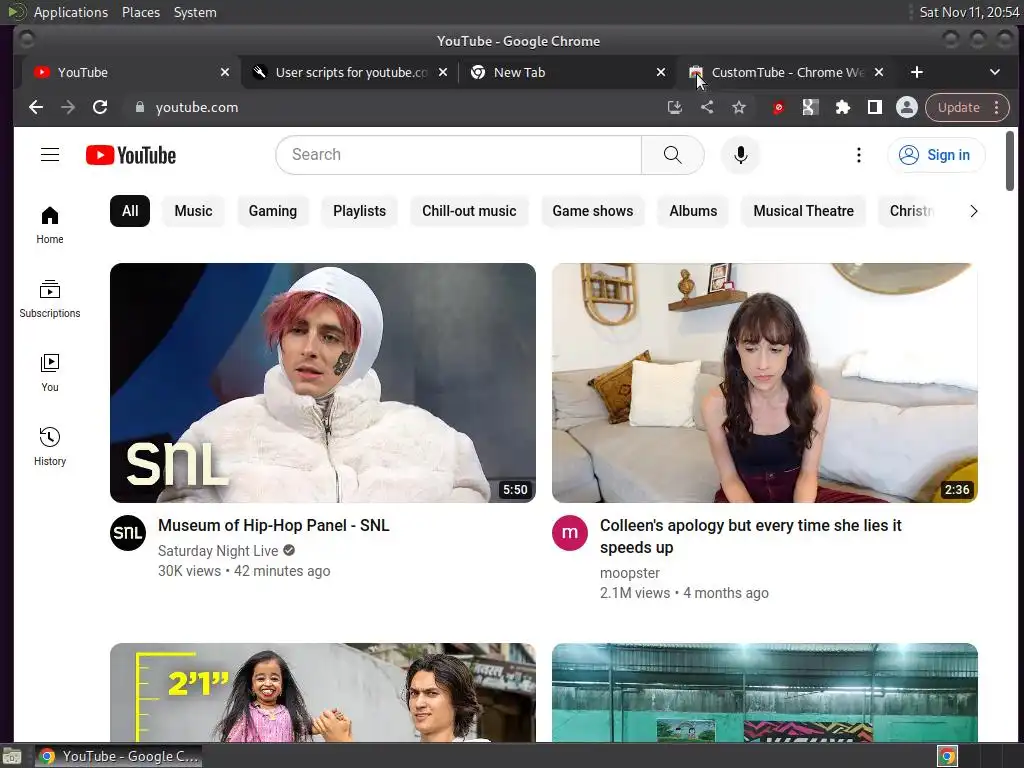
Task: Filter by Game shows chip
Action: [593, 211]
